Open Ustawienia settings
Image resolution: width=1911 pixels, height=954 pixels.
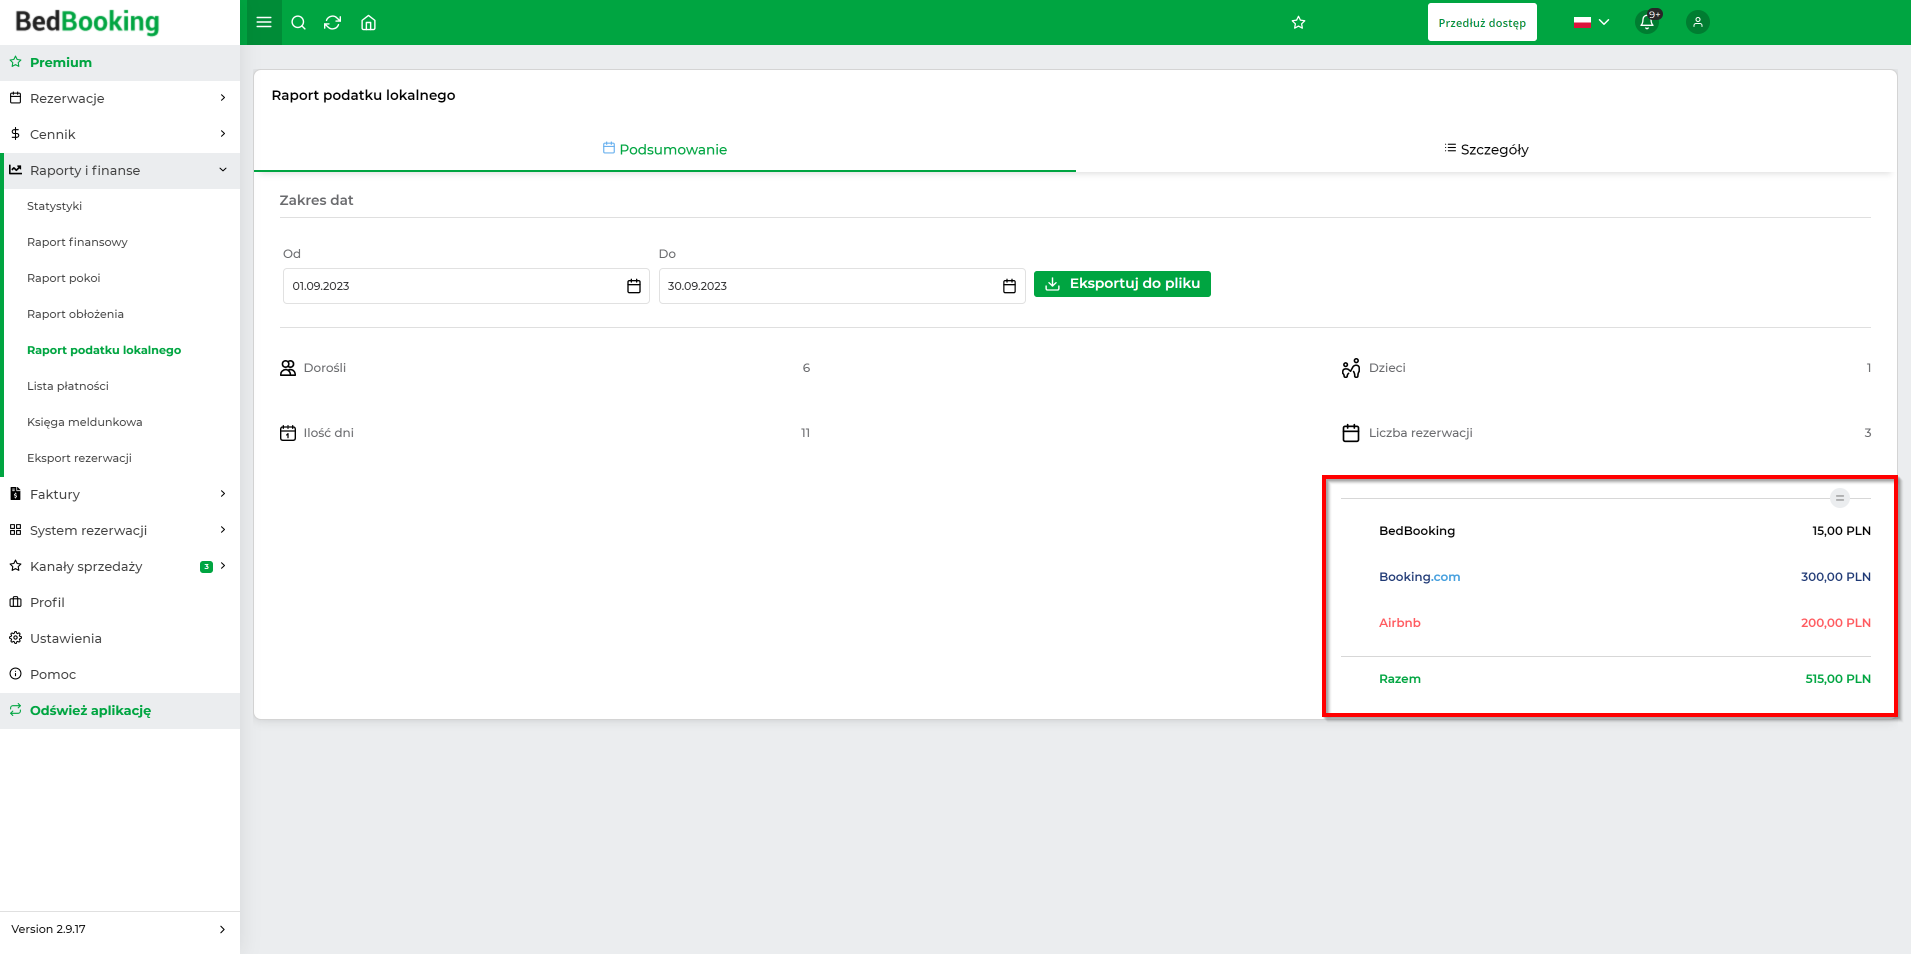(120, 638)
